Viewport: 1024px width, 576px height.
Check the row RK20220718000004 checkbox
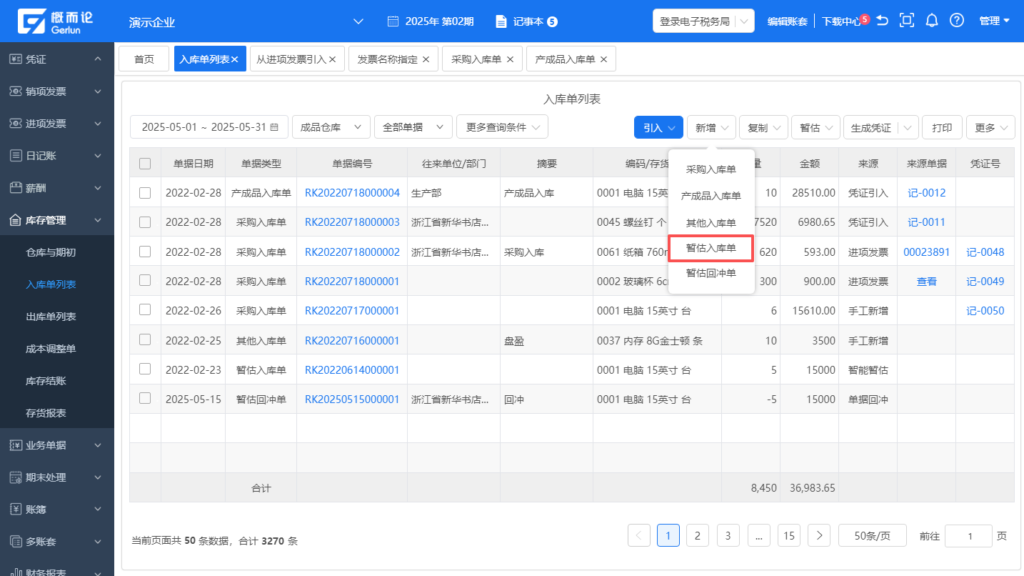[x=145, y=193]
